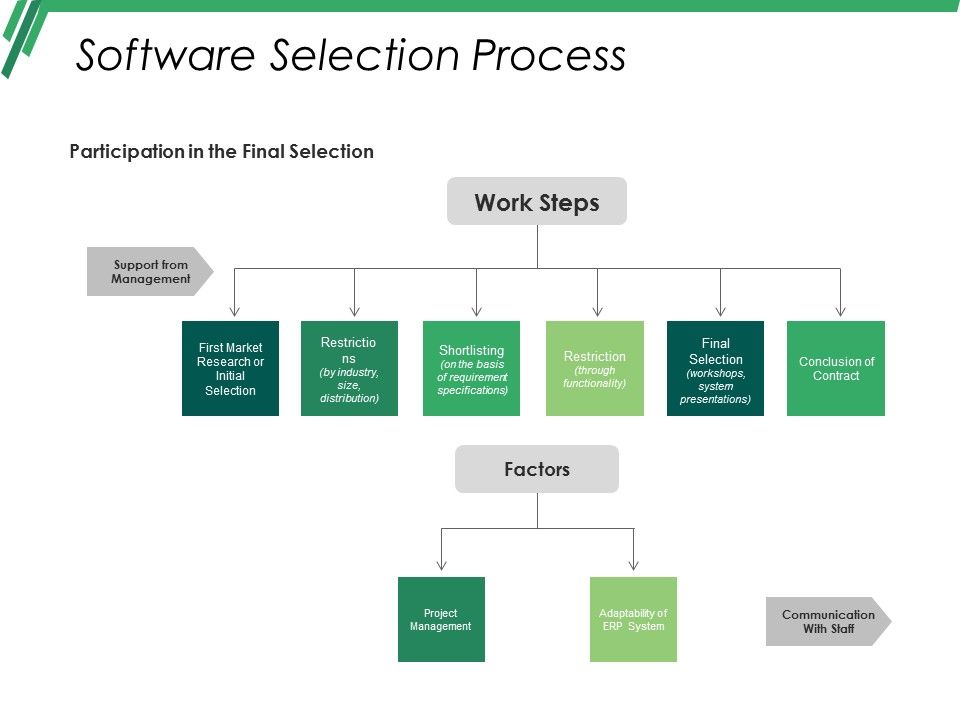The image size is (960, 720).
Task: Select the Project Management box
Action: click(441, 620)
